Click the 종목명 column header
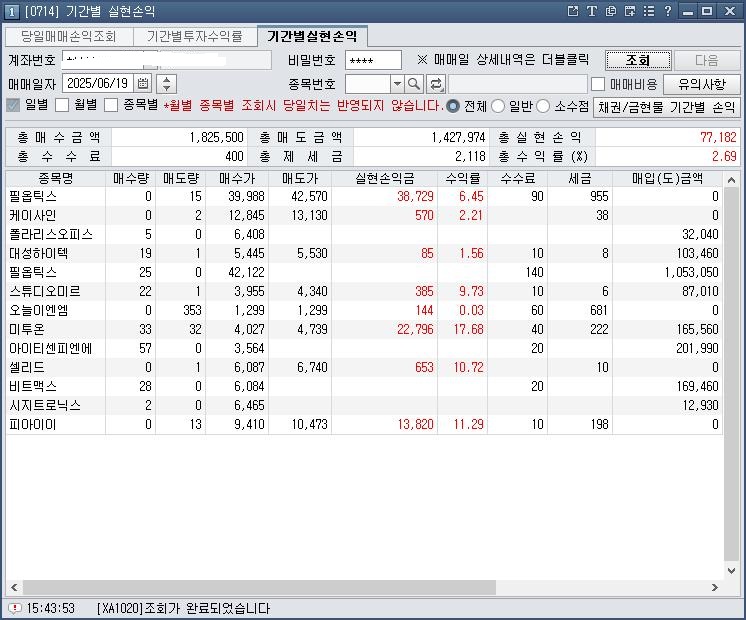The height and width of the screenshot is (620, 746). [x=56, y=178]
